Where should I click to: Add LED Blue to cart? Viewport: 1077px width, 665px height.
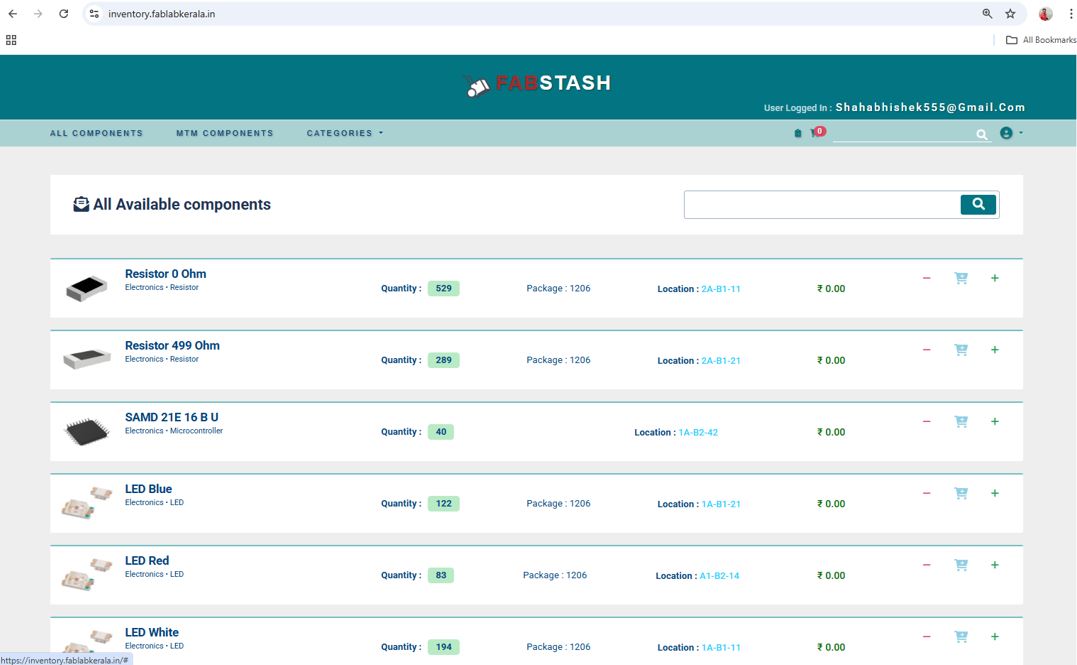click(961, 493)
